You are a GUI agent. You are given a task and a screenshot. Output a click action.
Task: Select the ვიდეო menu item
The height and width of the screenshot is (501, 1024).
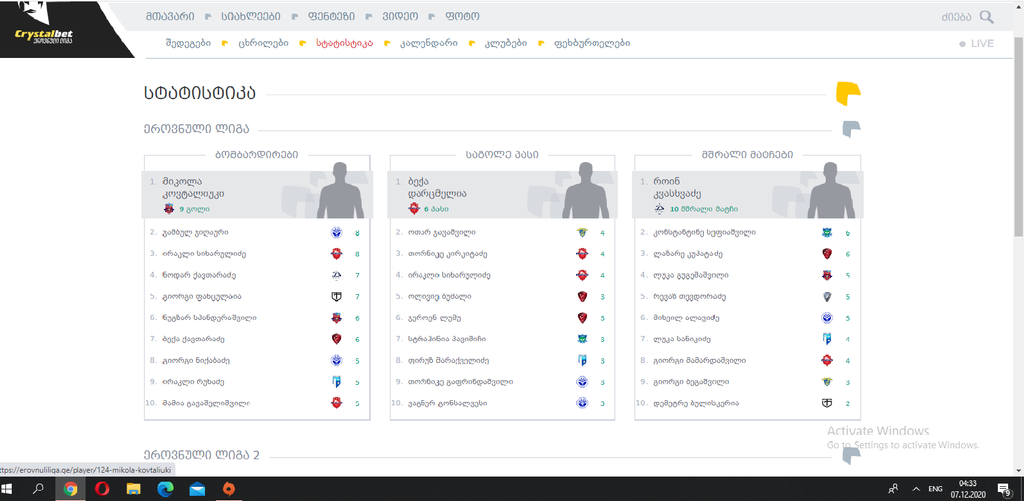pyautogui.click(x=385, y=17)
